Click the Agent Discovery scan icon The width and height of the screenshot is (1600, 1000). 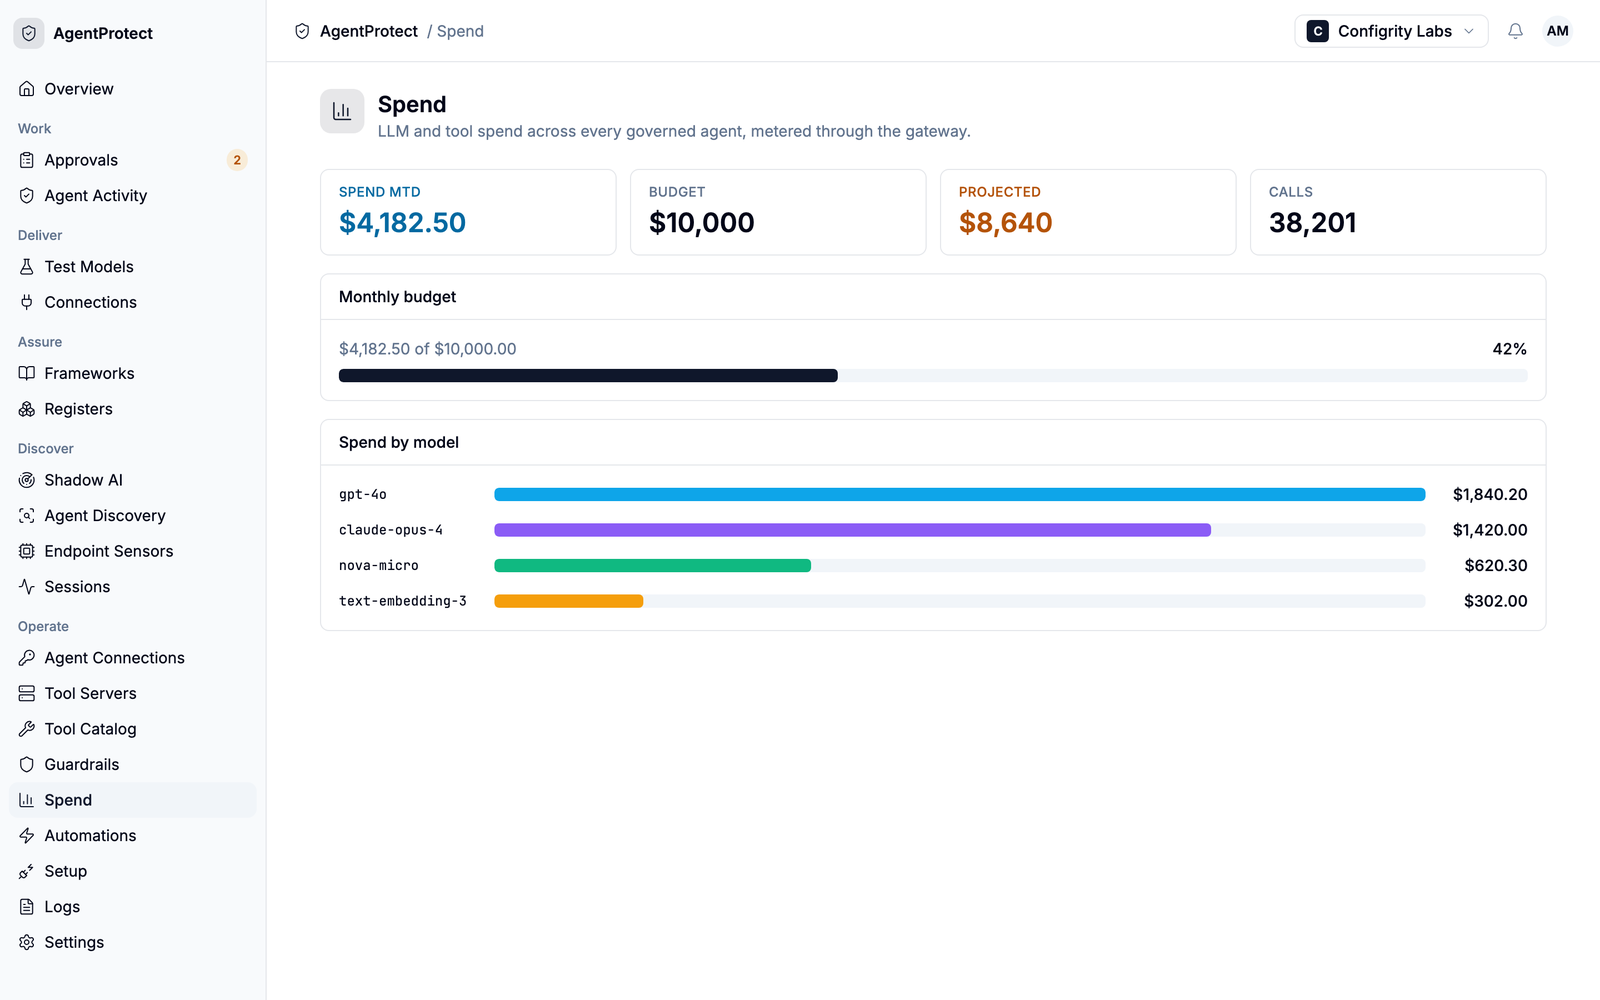[x=27, y=516]
